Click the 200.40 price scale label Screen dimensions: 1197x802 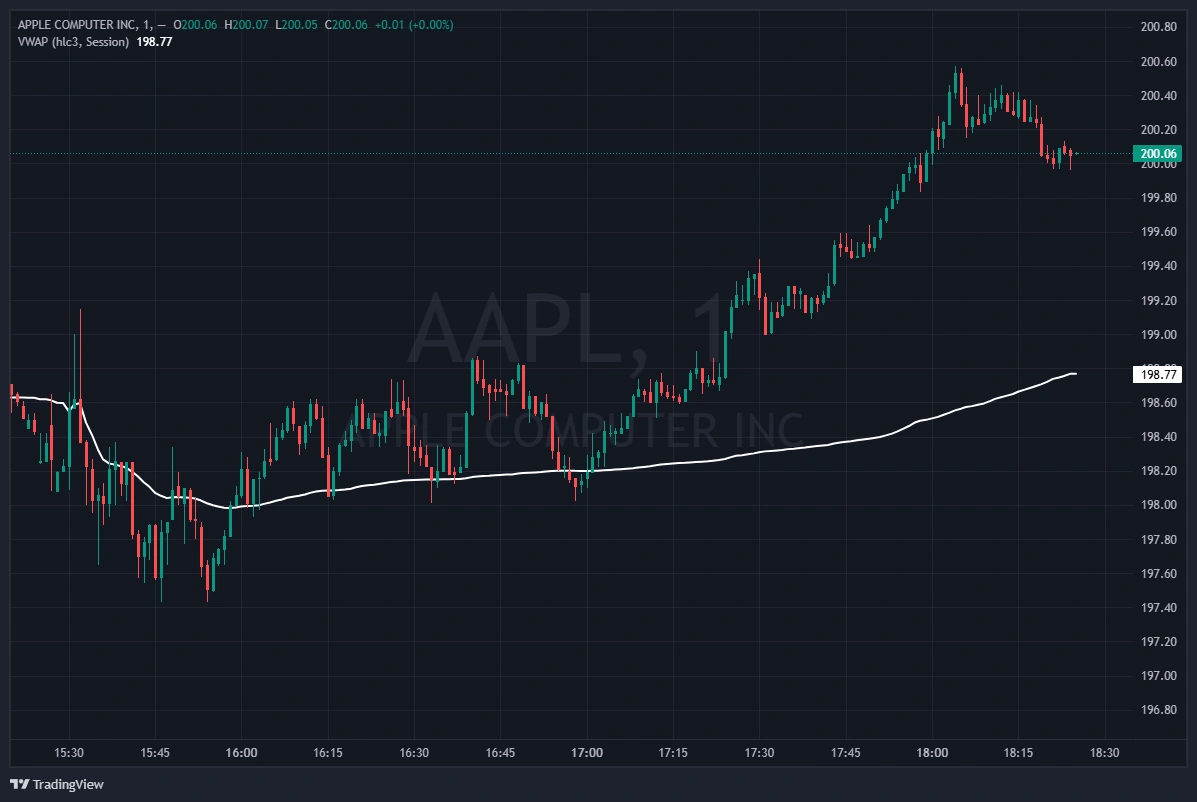pos(1158,95)
